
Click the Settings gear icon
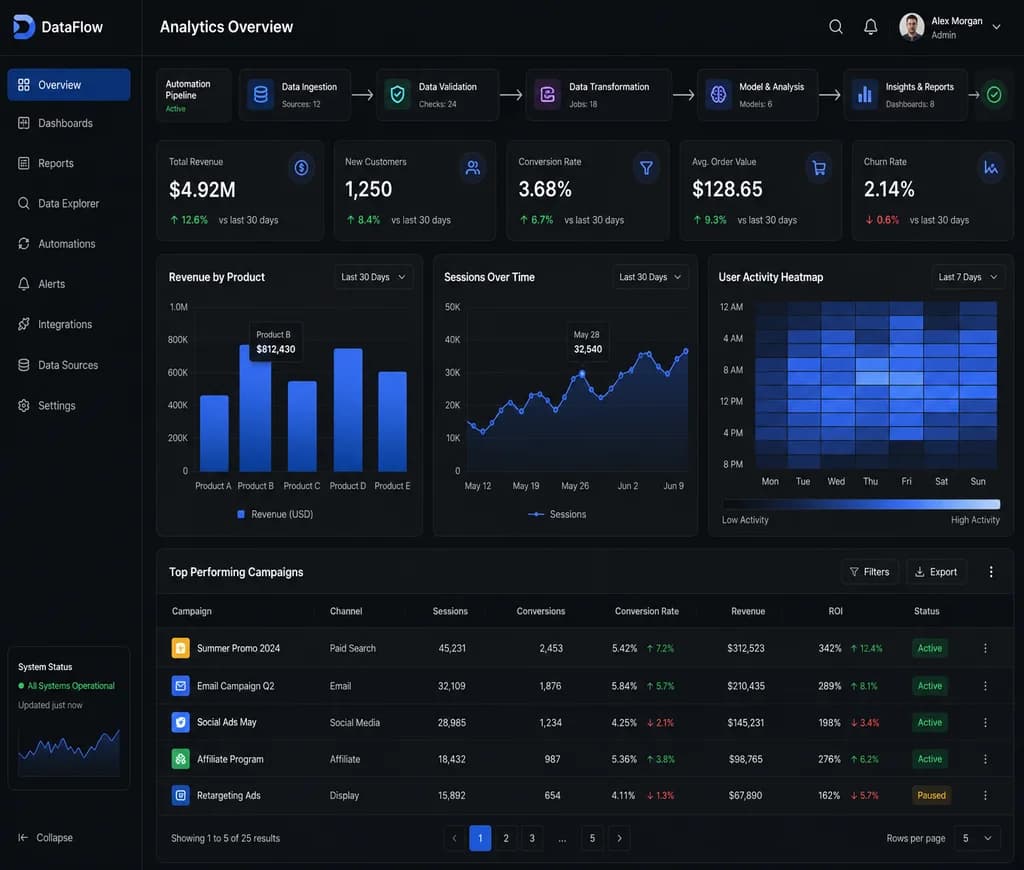(24, 406)
